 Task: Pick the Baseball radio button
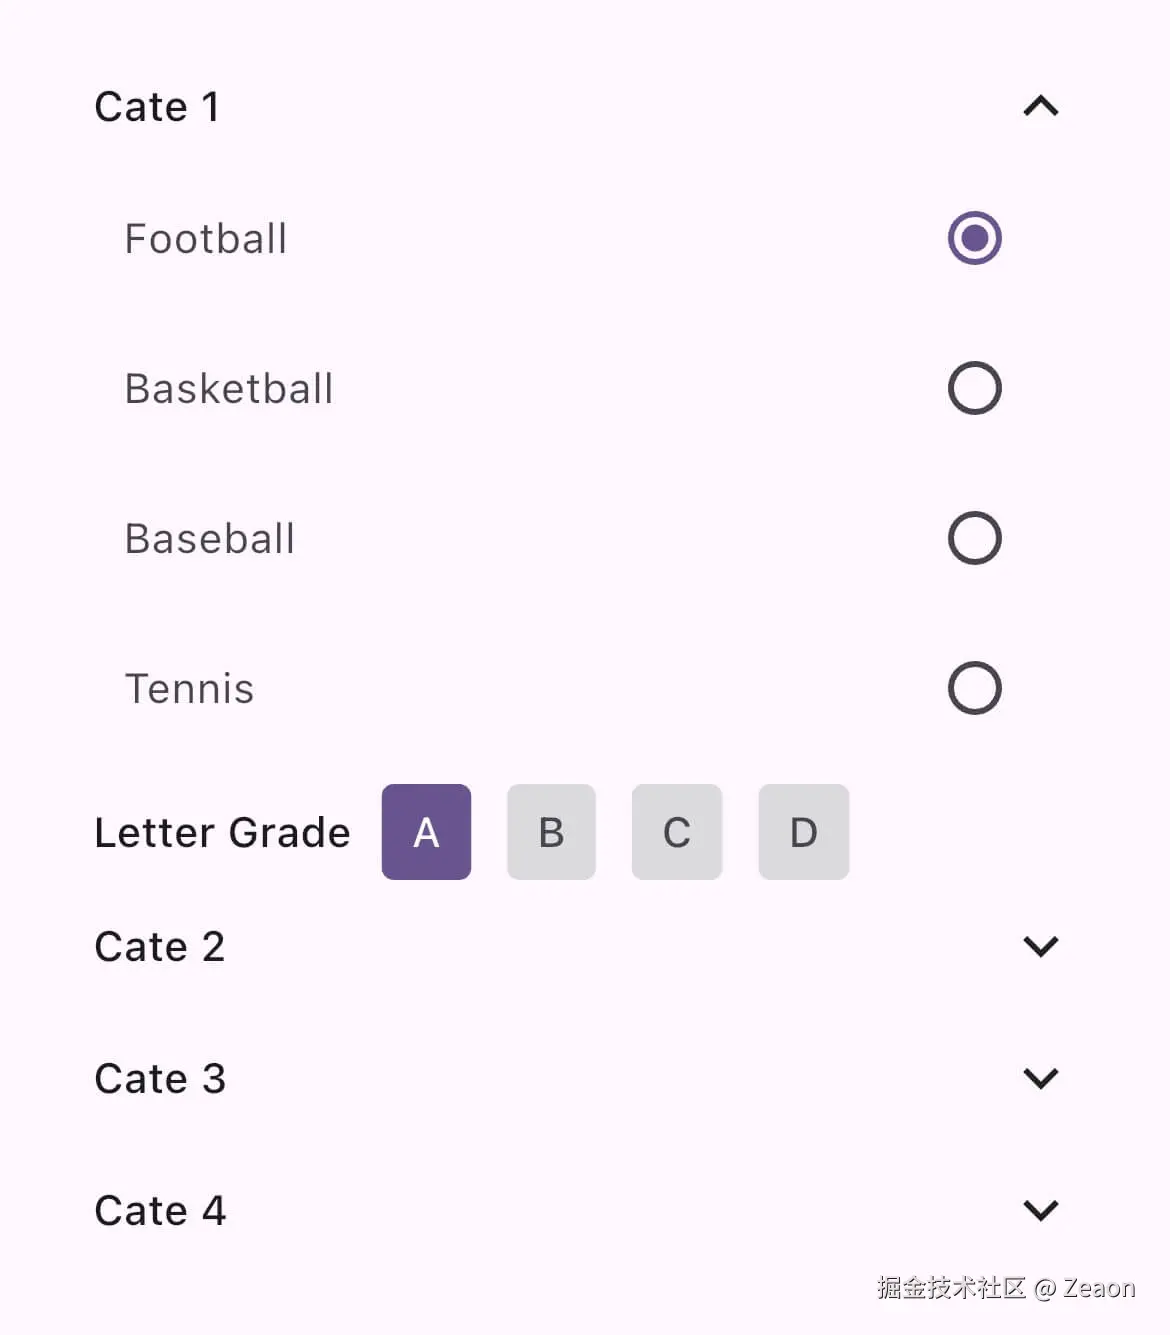coord(975,538)
